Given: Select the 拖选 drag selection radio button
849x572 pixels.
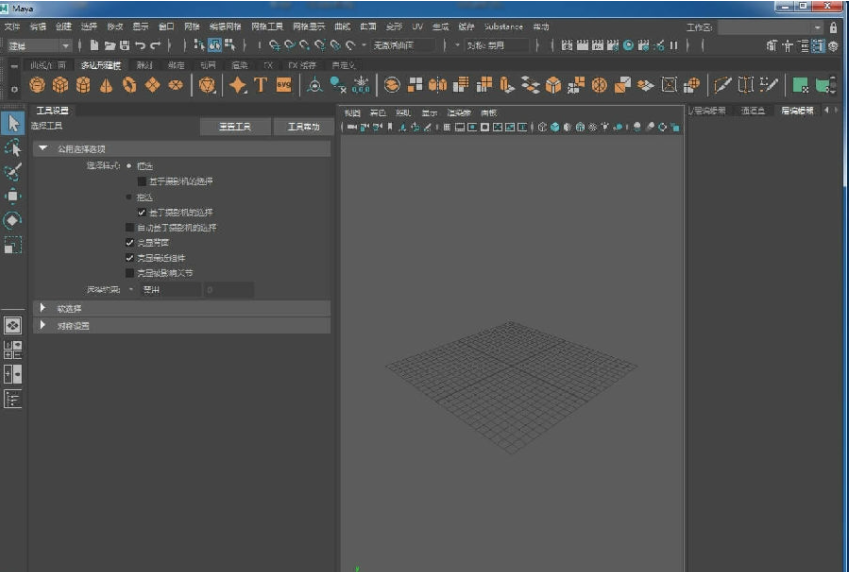Looking at the screenshot, I should point(129,197).
